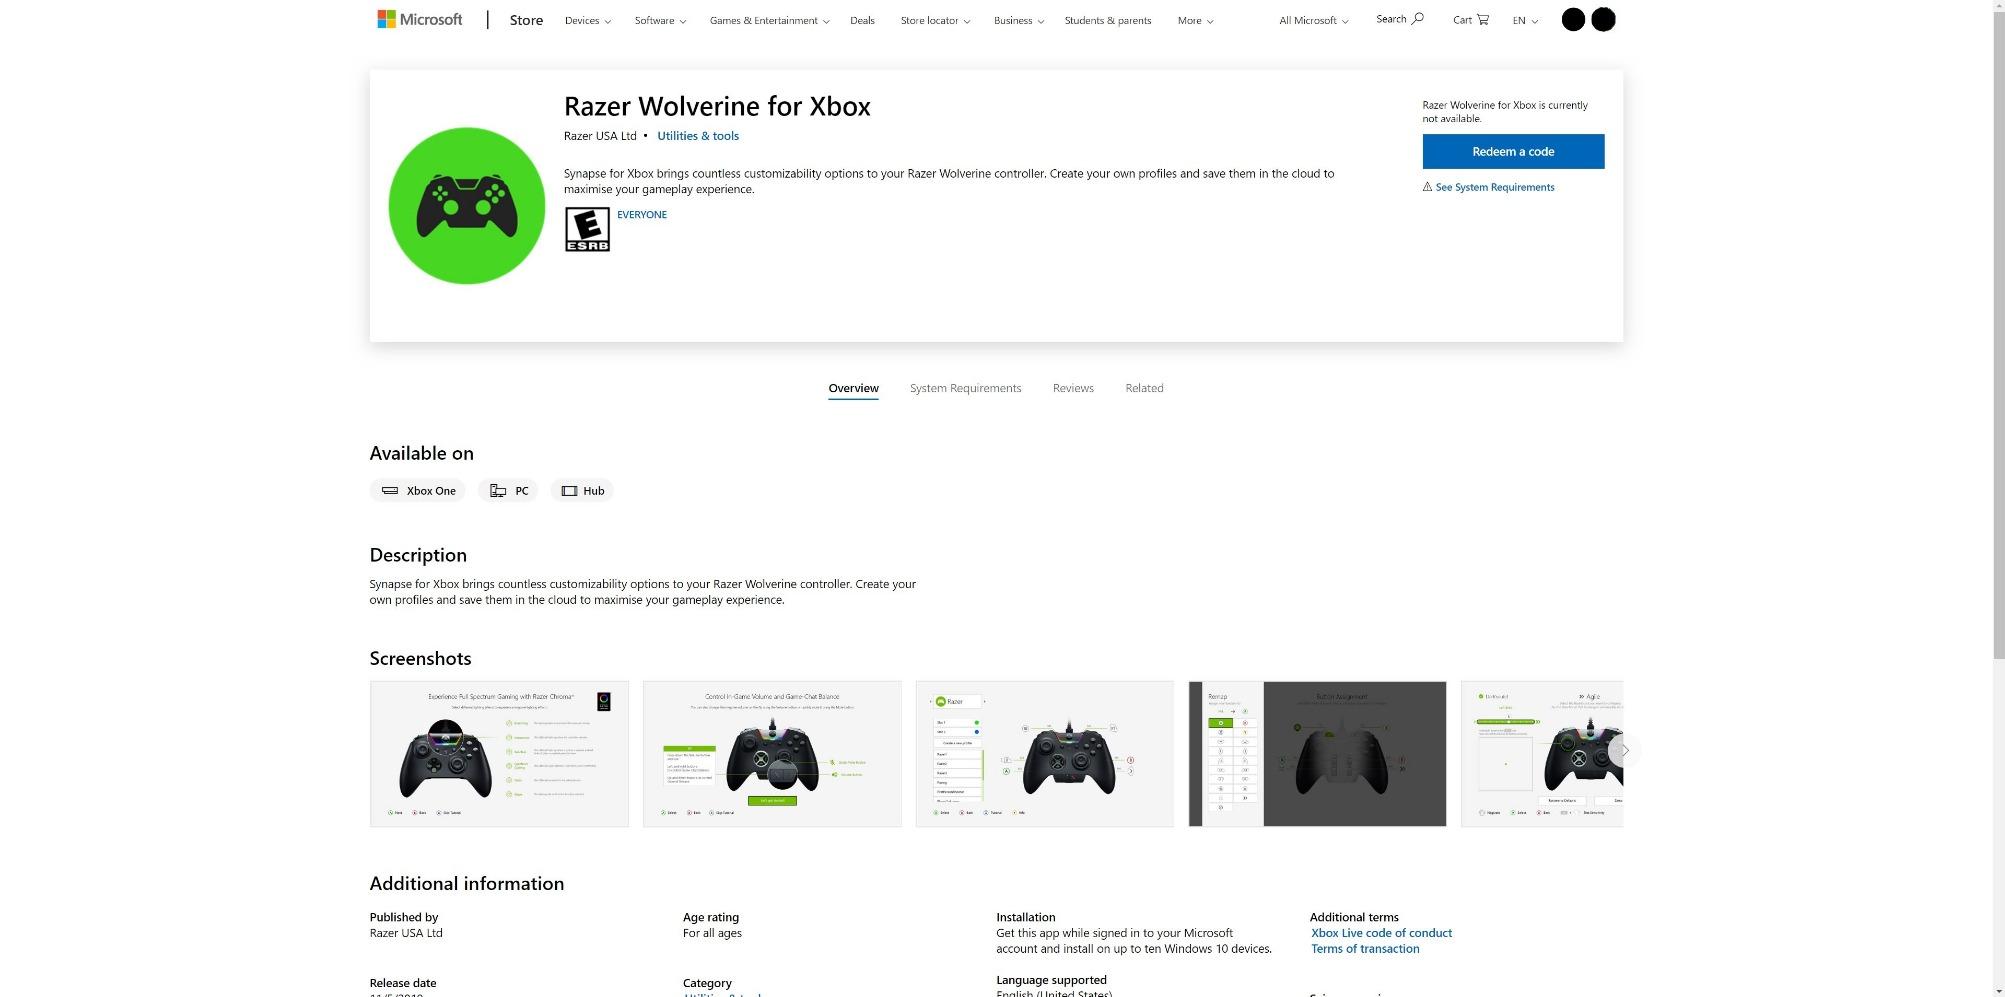Expand the EN language dropdown
The image size is (2005, 997).
pos(1525,20)
